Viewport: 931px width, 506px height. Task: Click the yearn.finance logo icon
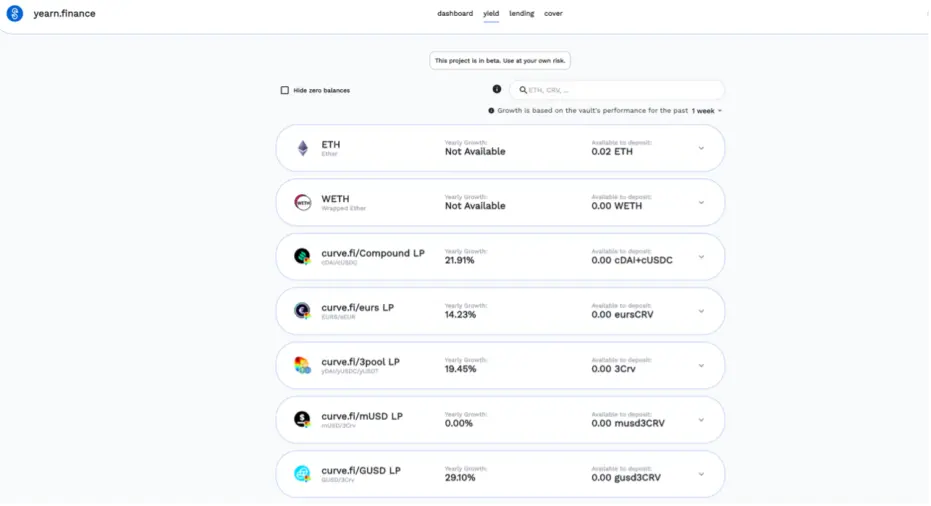(15, 13)
